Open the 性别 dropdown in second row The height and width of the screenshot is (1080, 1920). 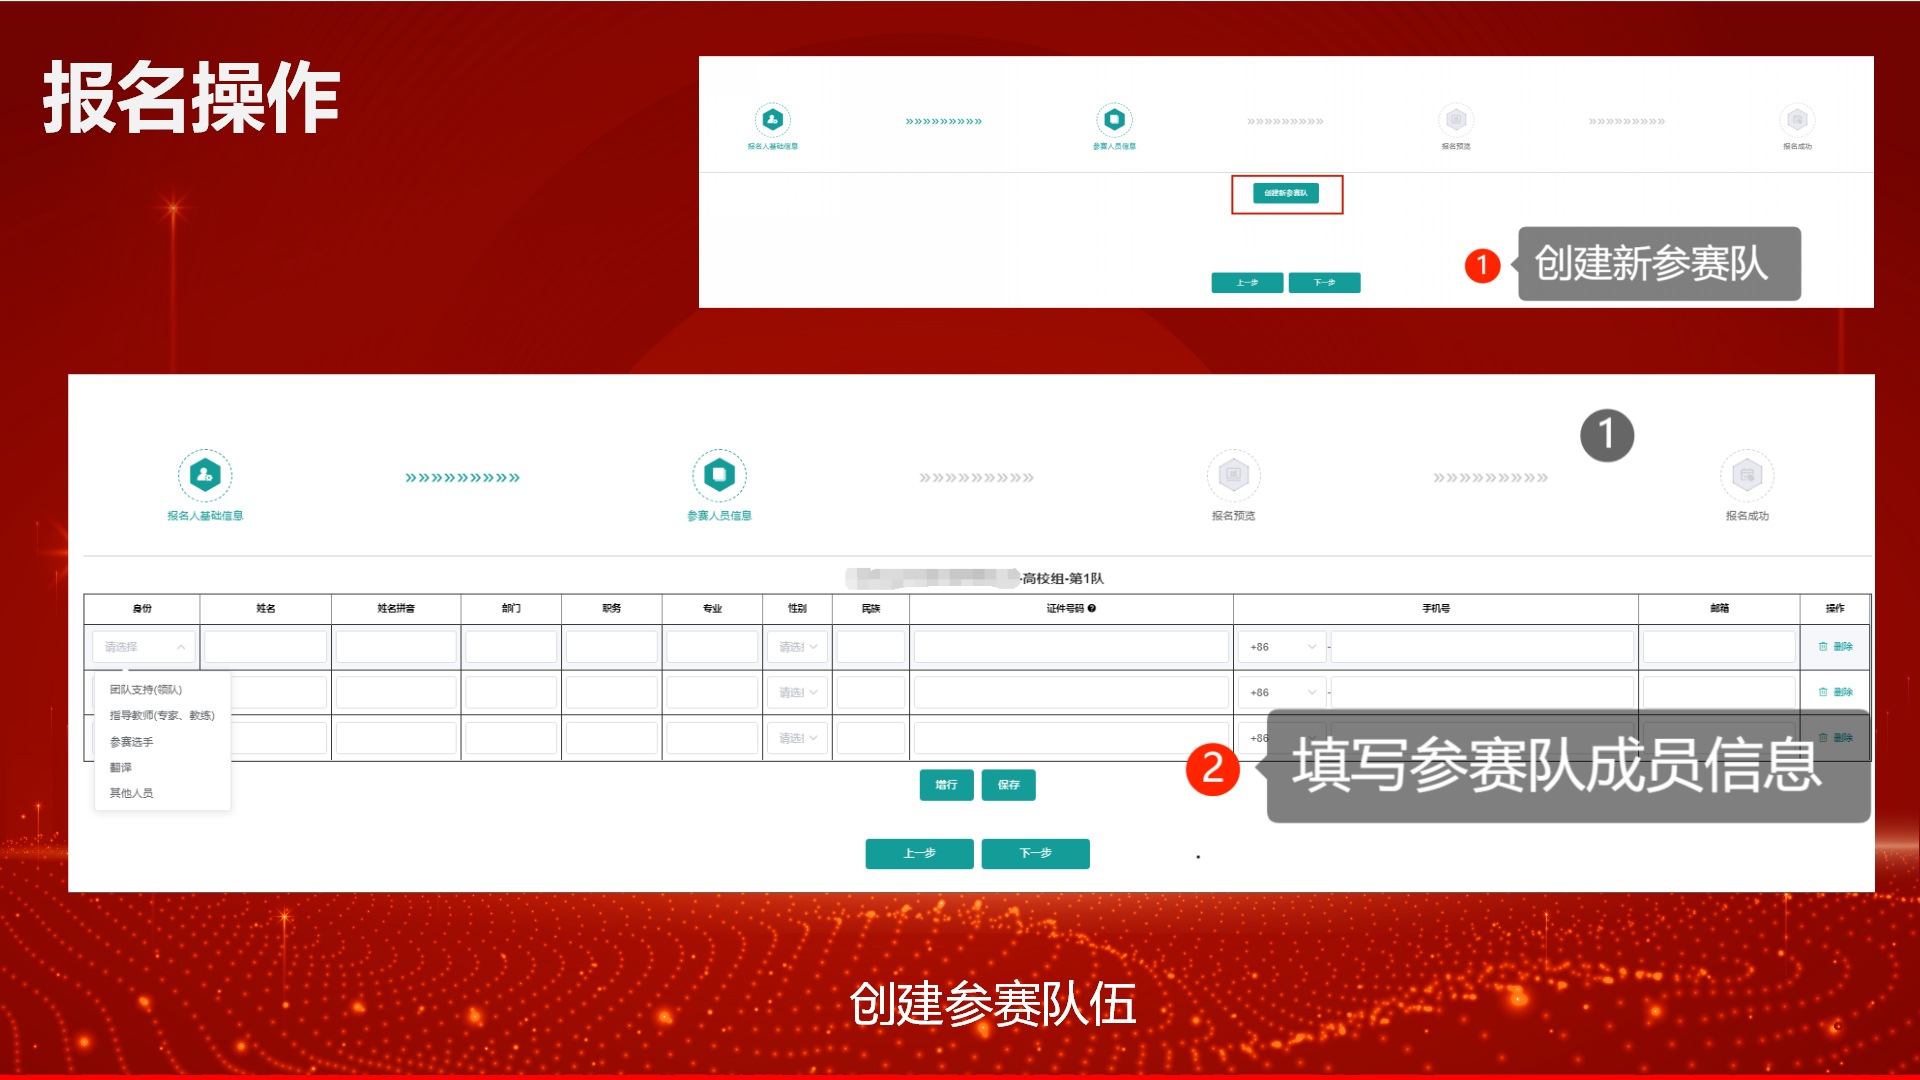pyautogui.click(x=797, y=691)
